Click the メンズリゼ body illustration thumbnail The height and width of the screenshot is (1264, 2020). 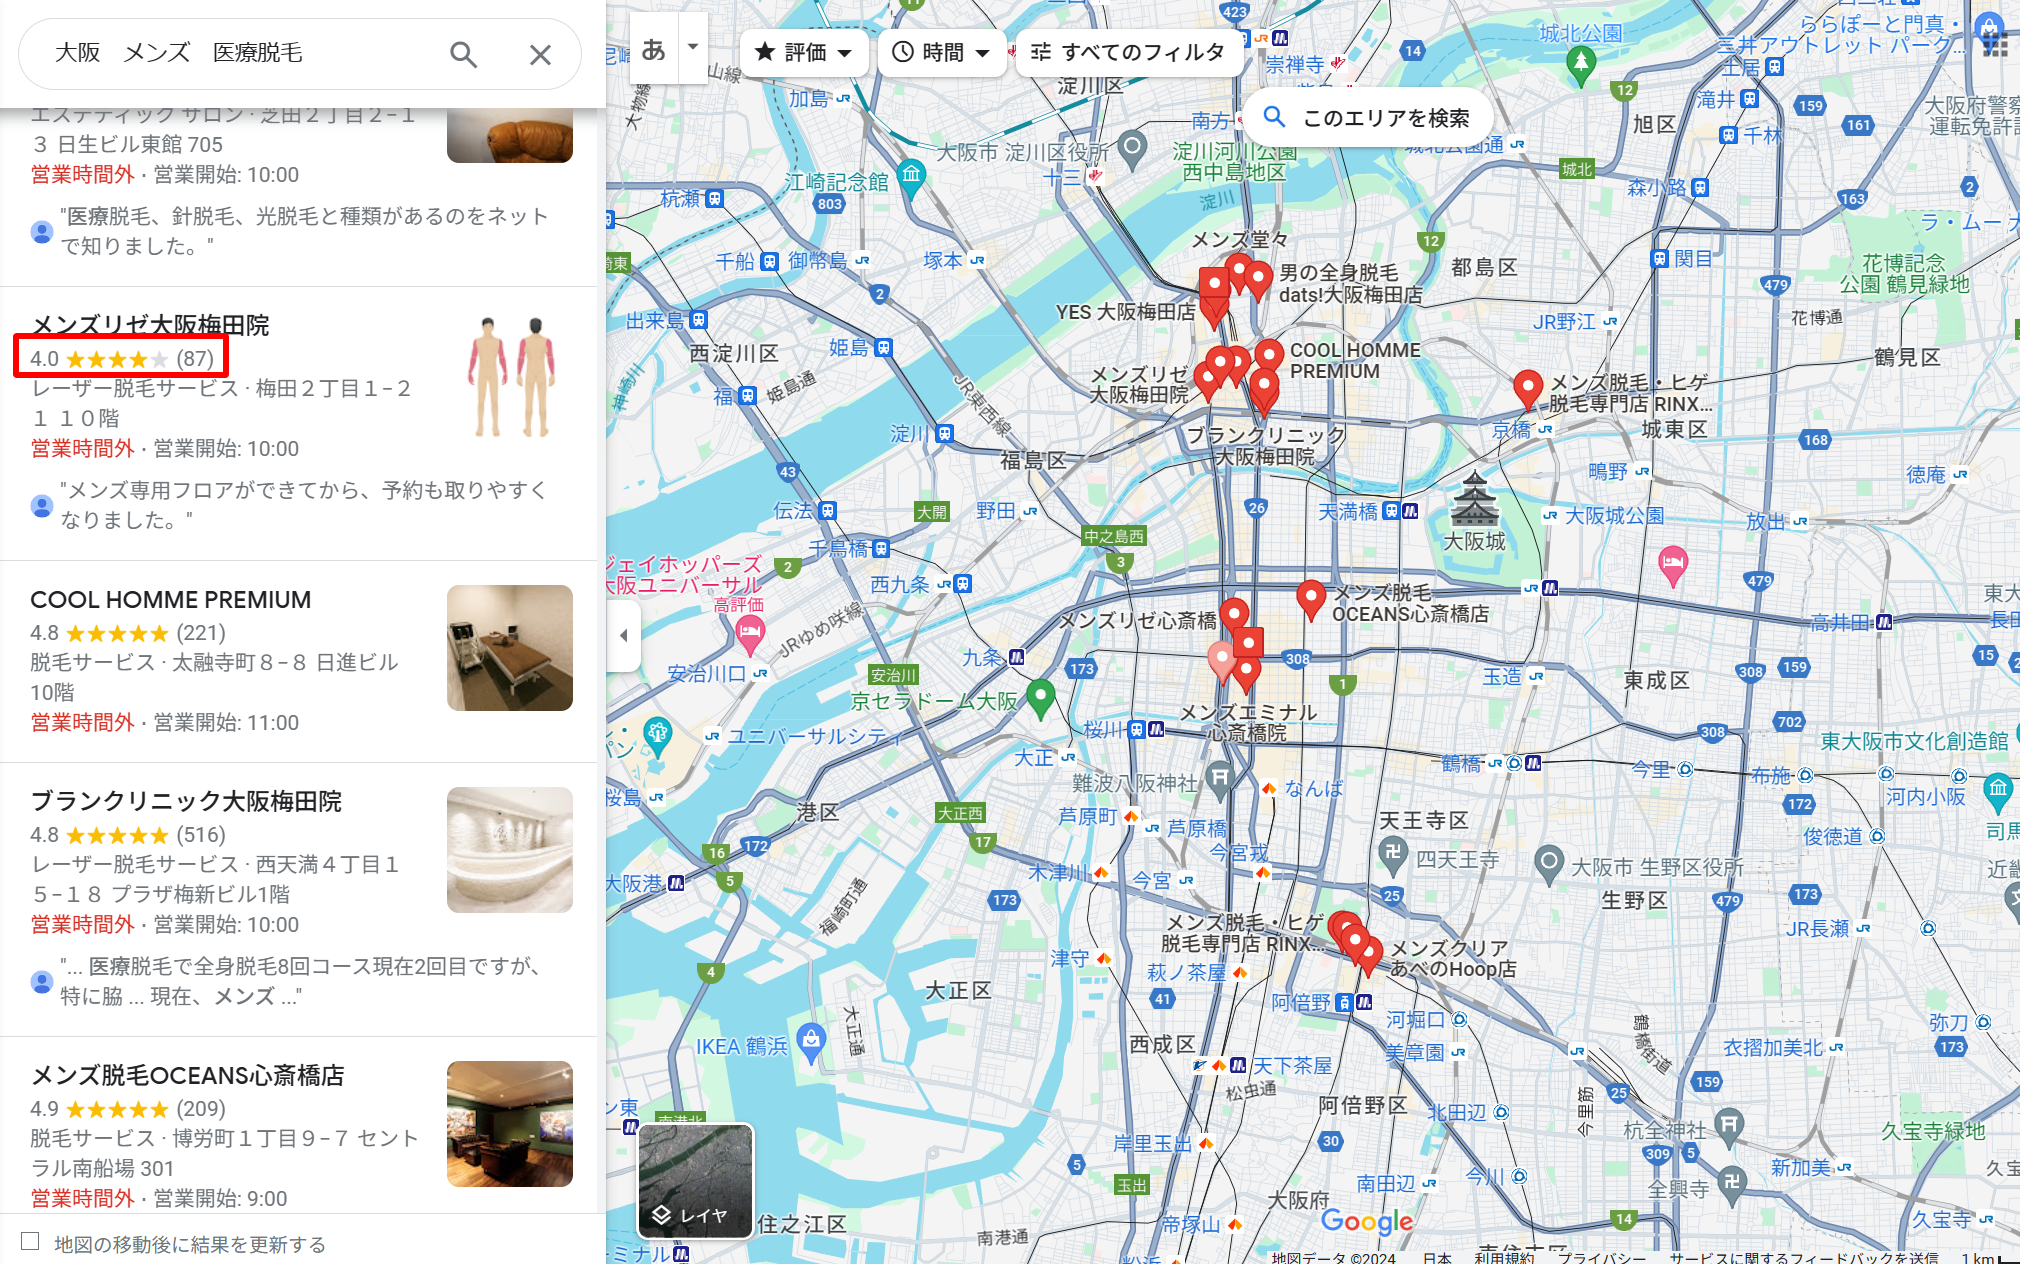pyautogui.click(x=510, y=376)
